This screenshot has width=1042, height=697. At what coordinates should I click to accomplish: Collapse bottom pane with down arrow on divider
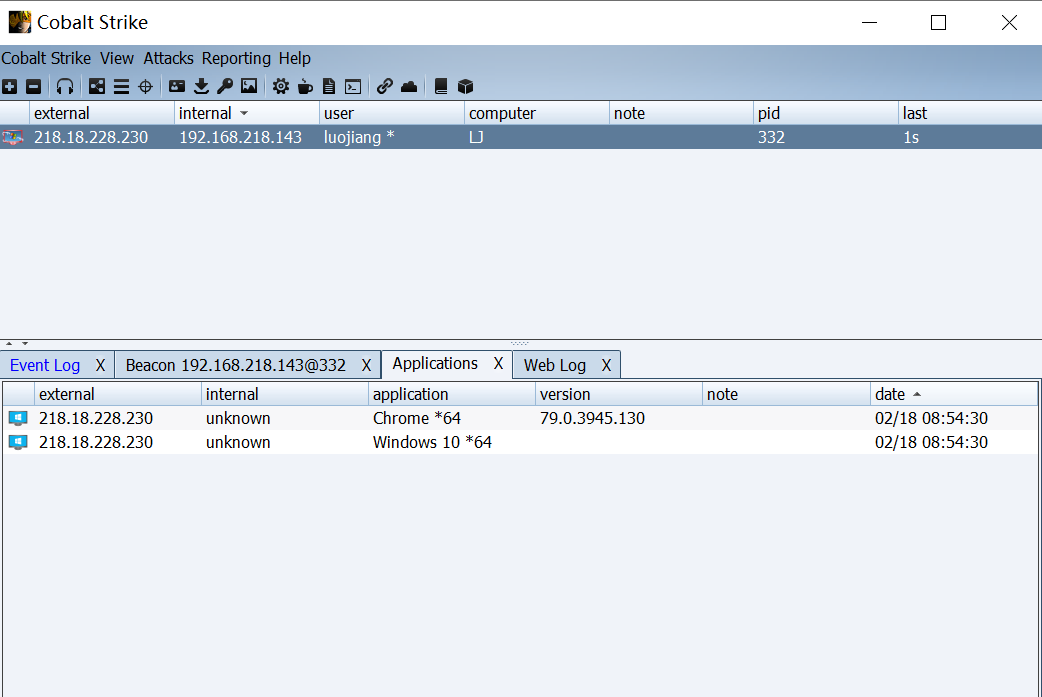pos(25,344)
